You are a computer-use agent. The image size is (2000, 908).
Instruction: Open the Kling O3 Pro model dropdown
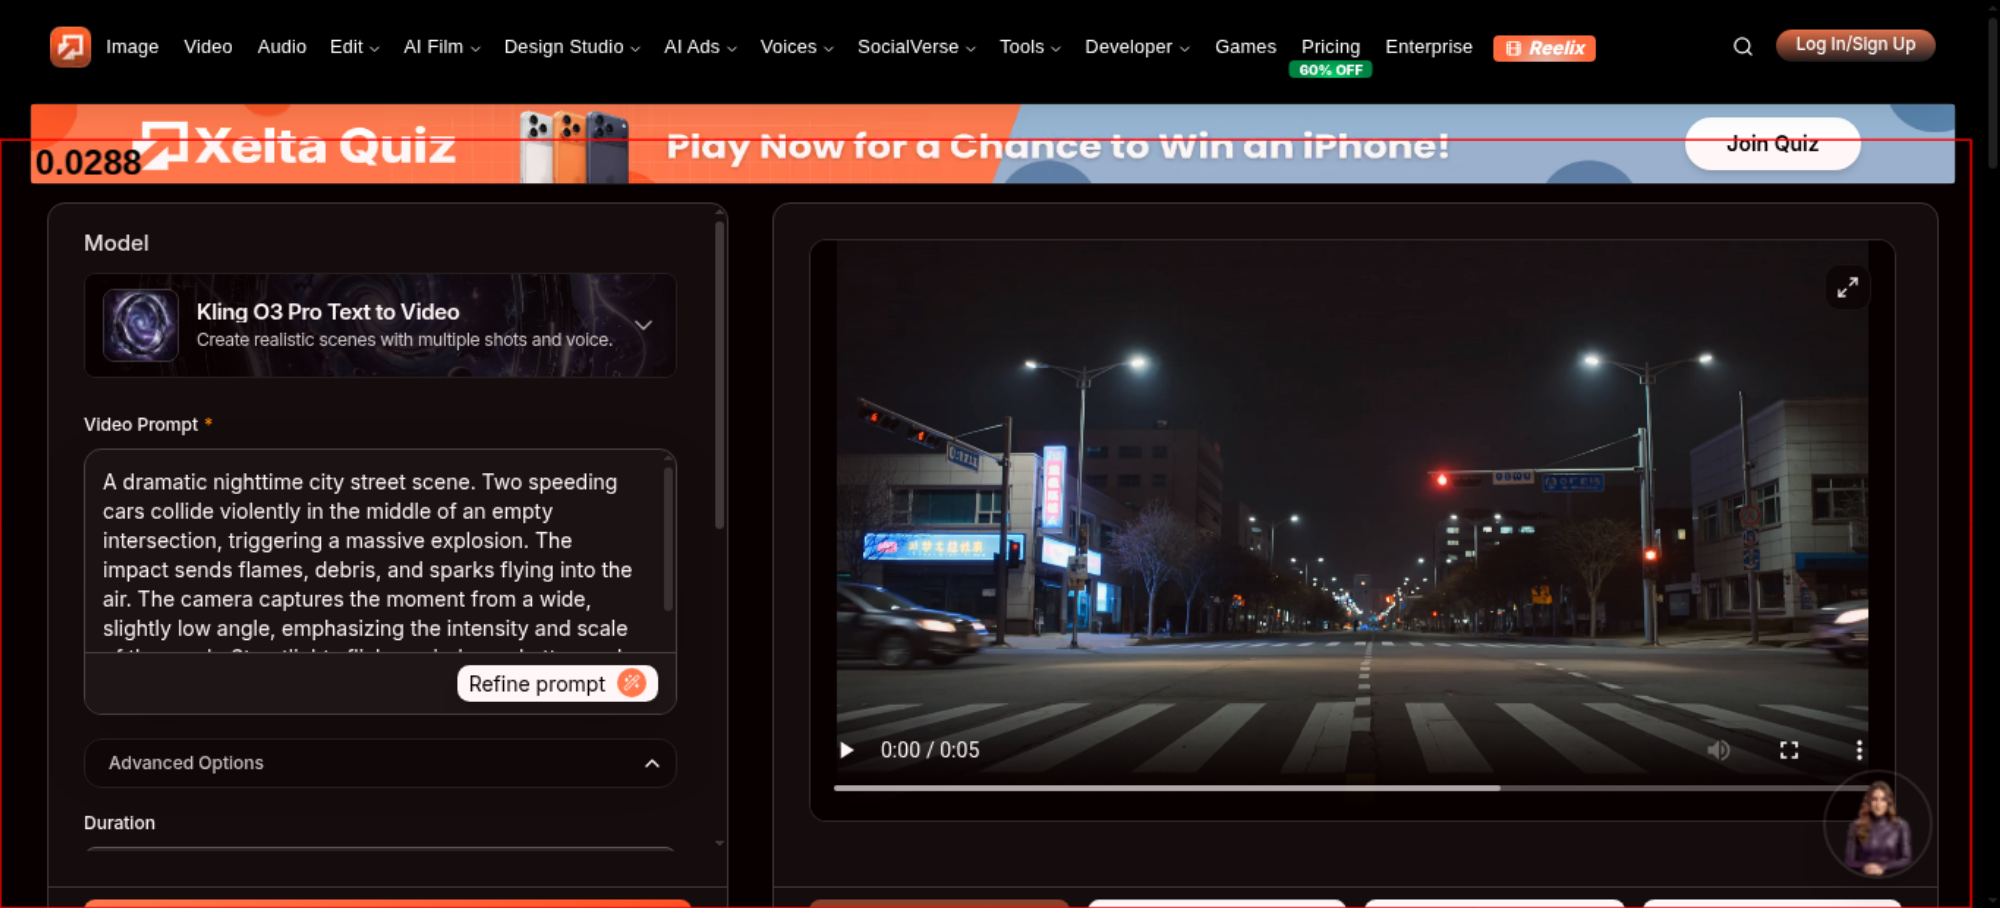[380, 325]
